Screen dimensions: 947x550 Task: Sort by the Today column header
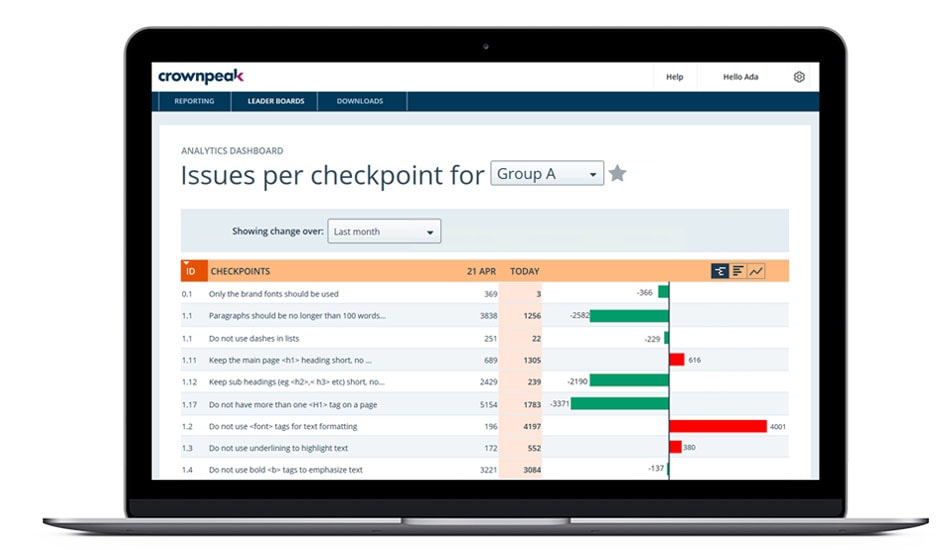[x=524, y=271]
